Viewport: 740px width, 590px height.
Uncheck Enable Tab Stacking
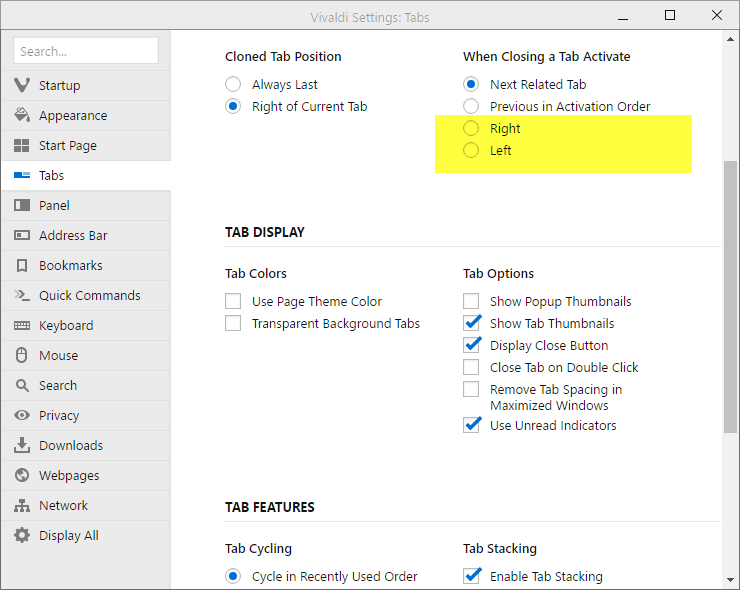[x=471, y=576]
